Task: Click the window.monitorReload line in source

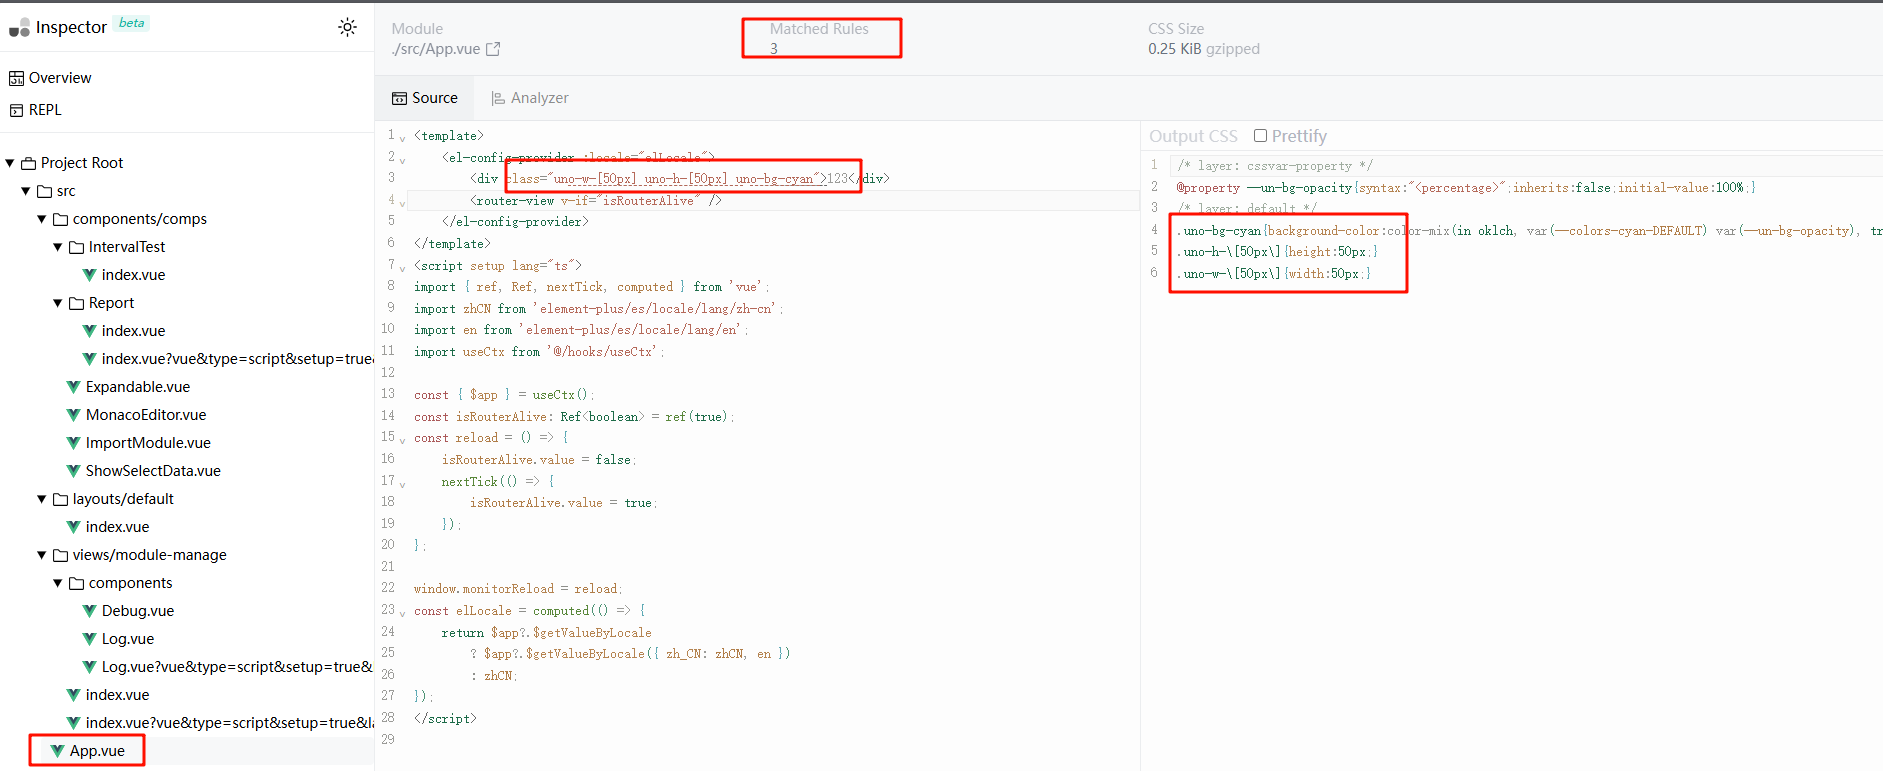Action: (518, 589)
